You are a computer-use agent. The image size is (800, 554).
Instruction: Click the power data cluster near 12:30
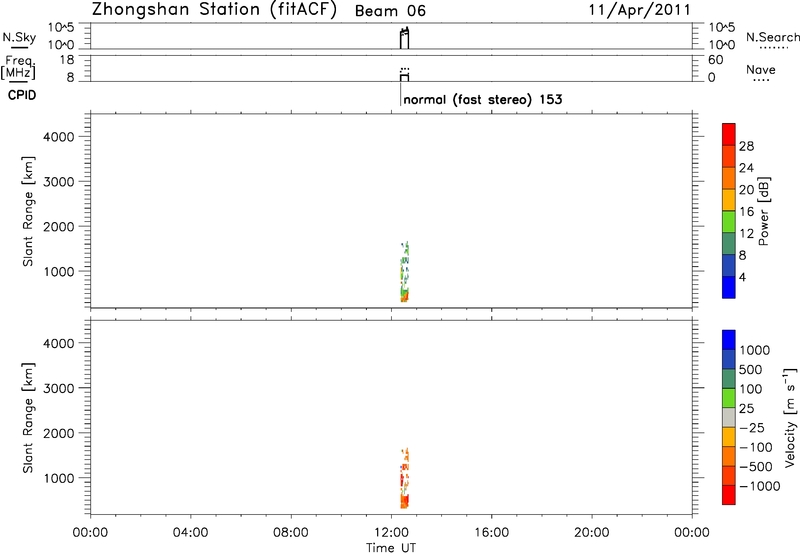pos(405,272)
